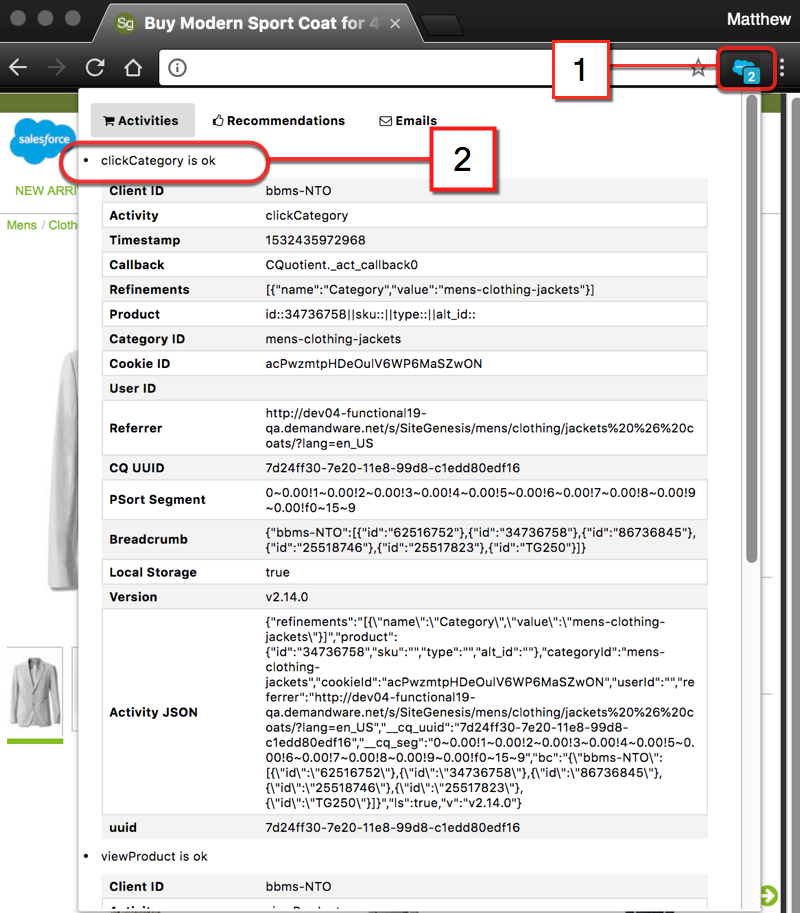The width and height of the screenshot is (800, 913).
Task: Select the Local Storage value true
Action: (278, 572)
